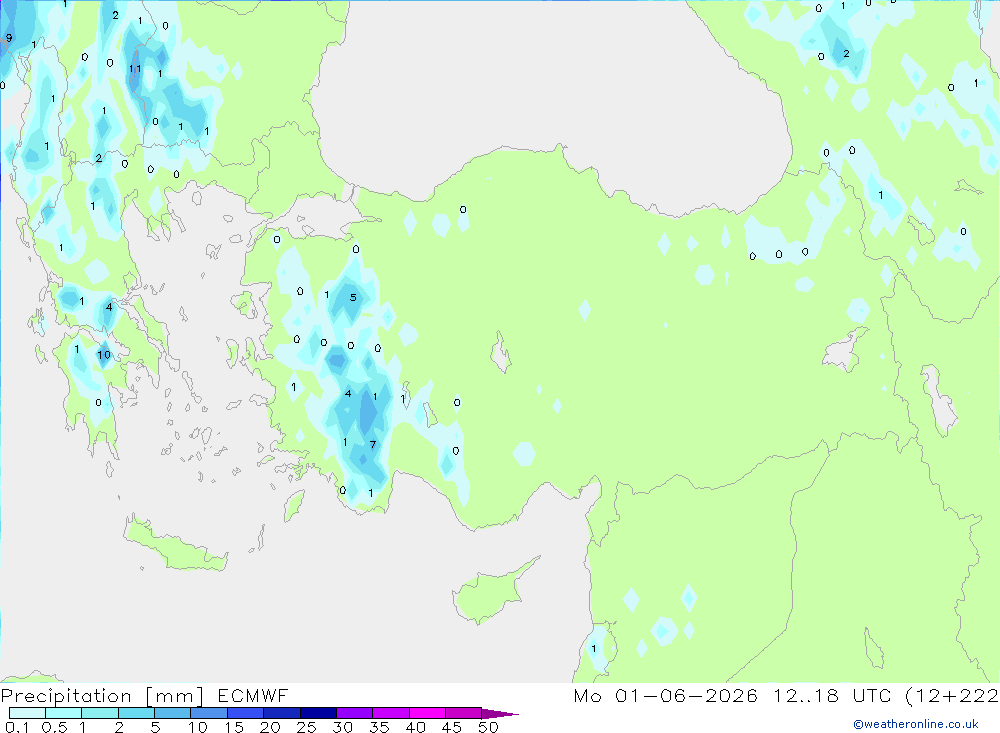Viewport: 1000px width, 733px height.
Task: Click the 30–35 mm purple legend swatch
Action: [x=354, y=713]
